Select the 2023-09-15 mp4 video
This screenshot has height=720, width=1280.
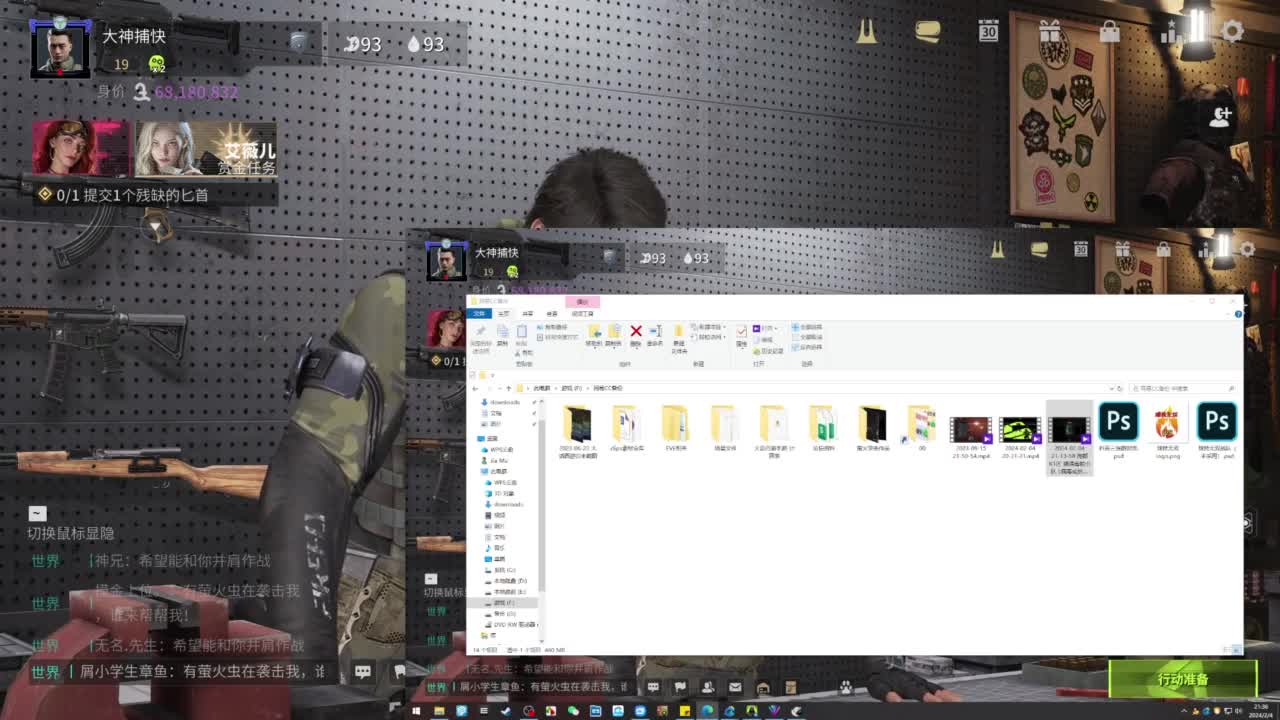point(970,439)
